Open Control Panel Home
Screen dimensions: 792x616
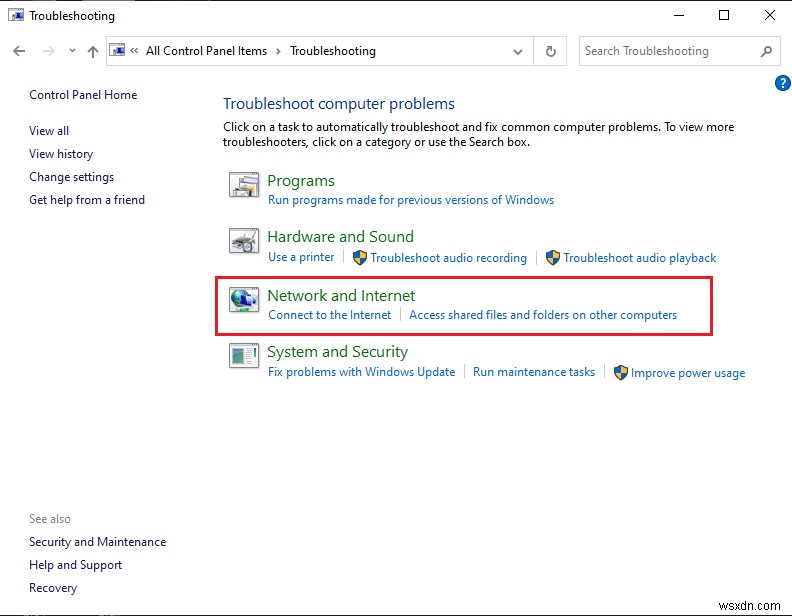[83, 95]
